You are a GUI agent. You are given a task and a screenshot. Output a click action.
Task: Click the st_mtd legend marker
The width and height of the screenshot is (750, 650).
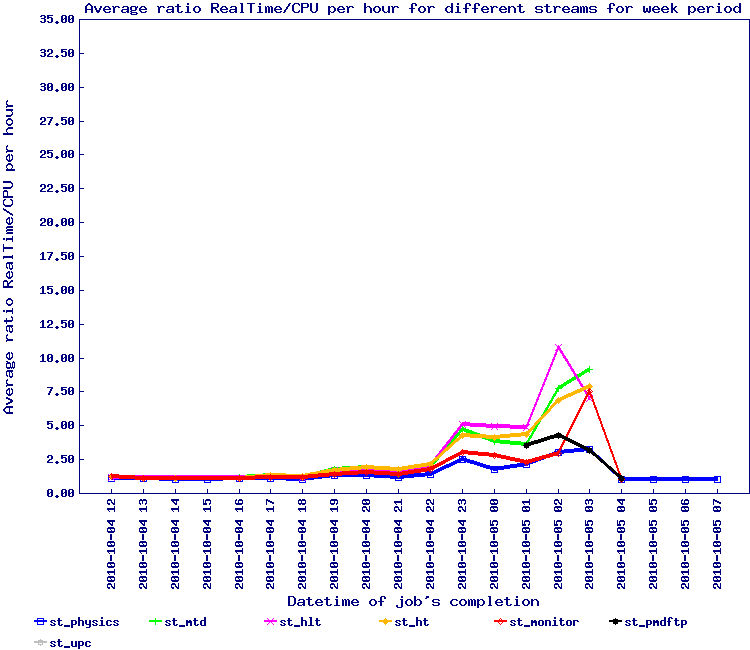tap(155, 622)
